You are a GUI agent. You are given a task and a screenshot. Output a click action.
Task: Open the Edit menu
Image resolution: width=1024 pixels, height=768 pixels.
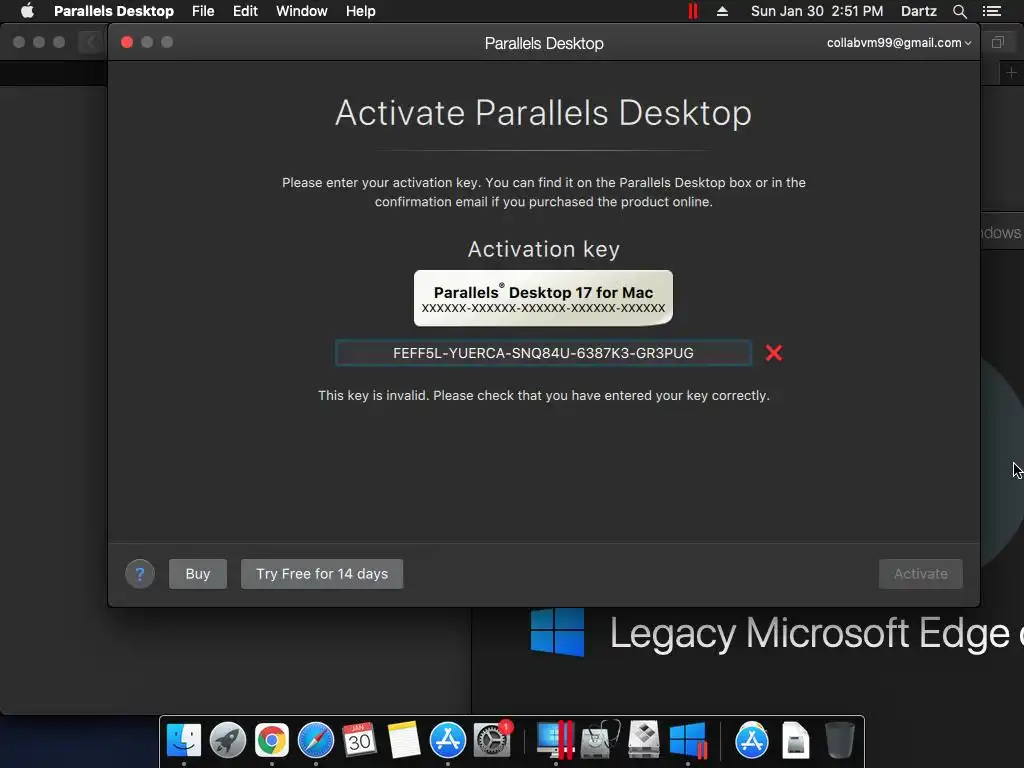click(x=245, y=11)
